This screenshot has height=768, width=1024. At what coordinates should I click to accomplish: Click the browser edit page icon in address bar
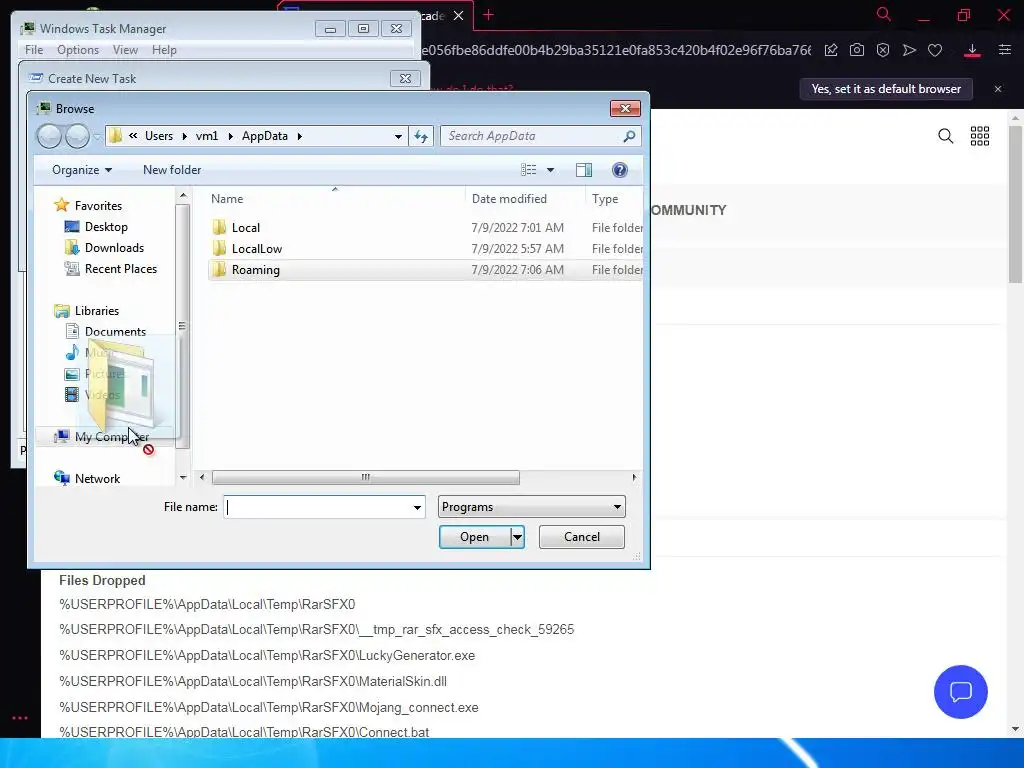[x=831, y=50]
